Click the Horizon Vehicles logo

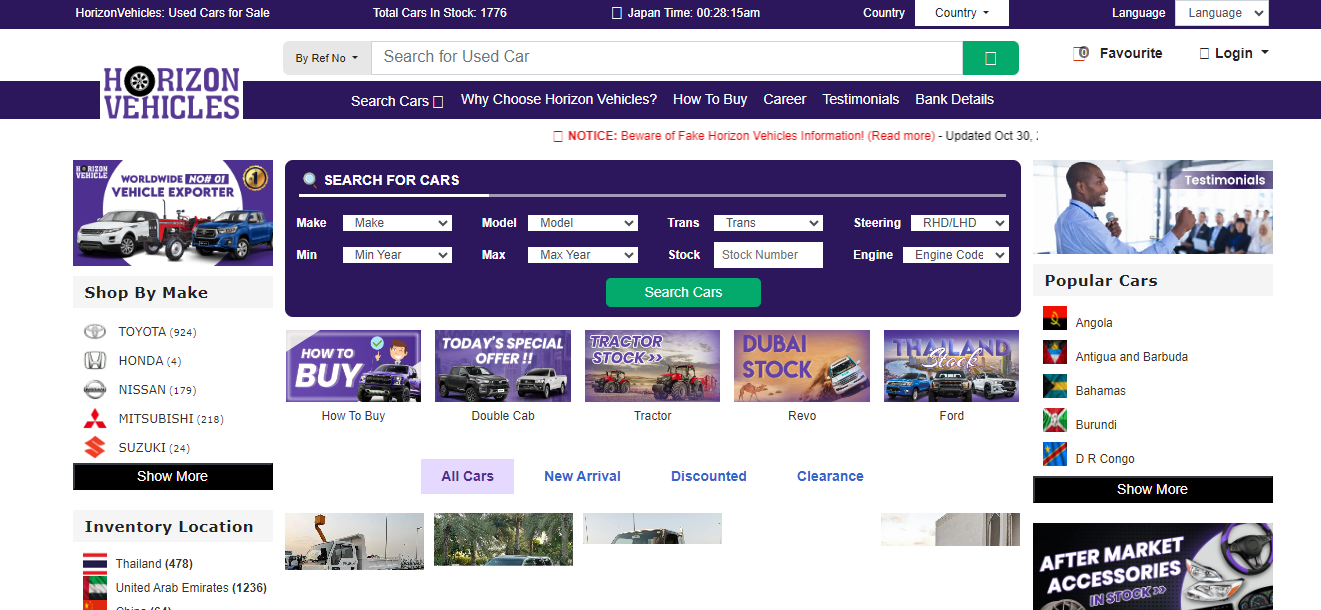(172, 93)
